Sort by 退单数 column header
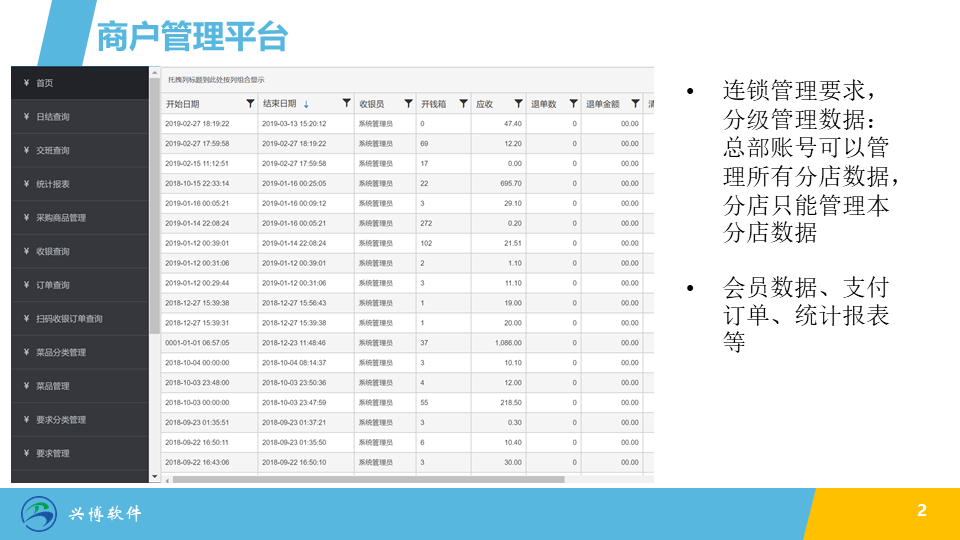This screenshot has height=540, width=960. click(x=544, y=104)
